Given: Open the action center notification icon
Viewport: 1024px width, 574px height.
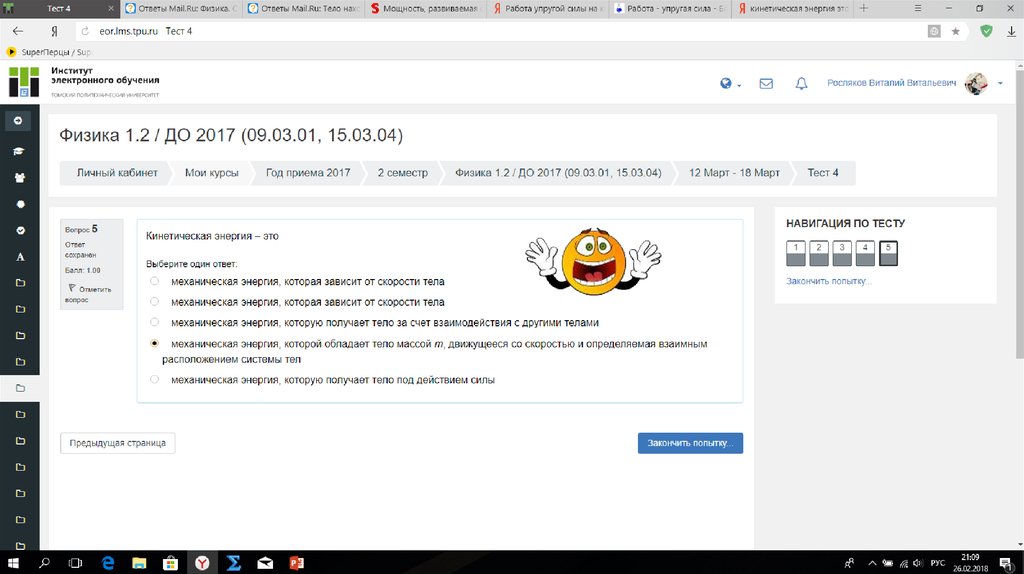Looking at the screenshot, I should tap(1006, 563).
